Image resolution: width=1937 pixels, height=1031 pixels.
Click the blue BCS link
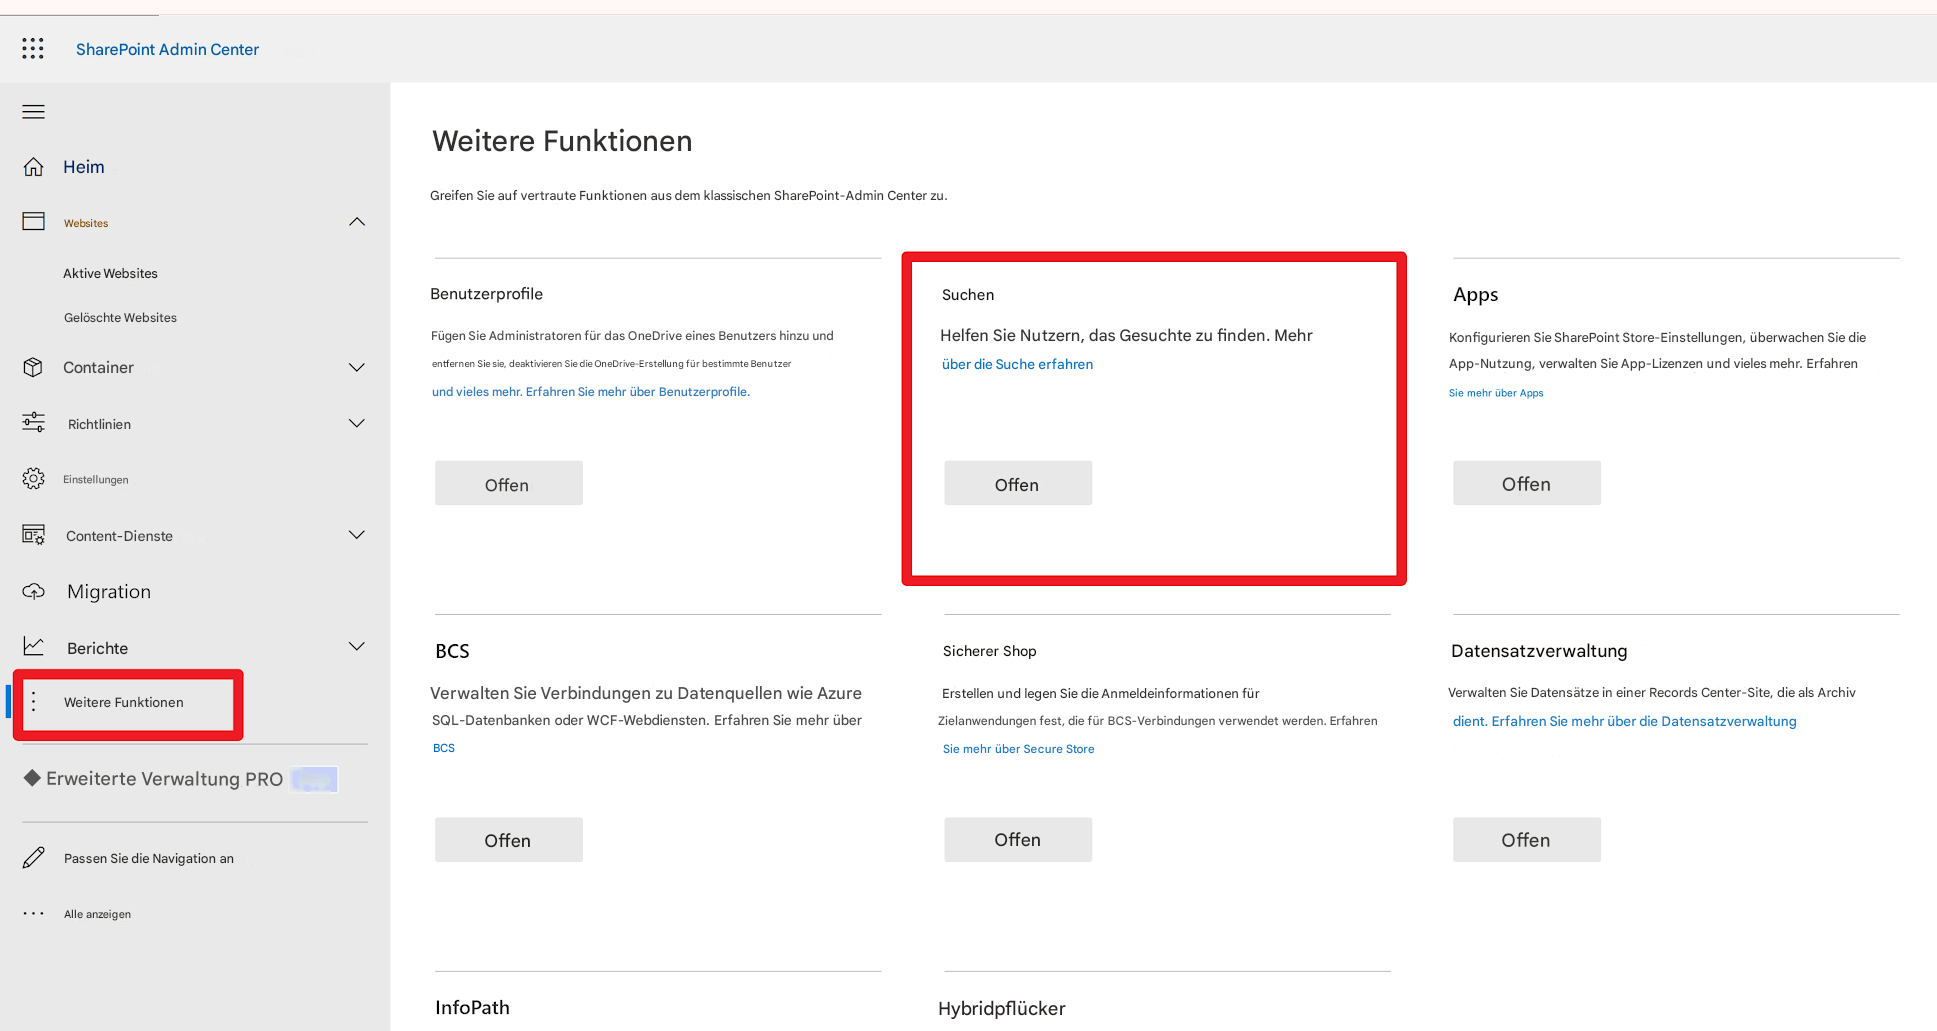click(444, 748)
